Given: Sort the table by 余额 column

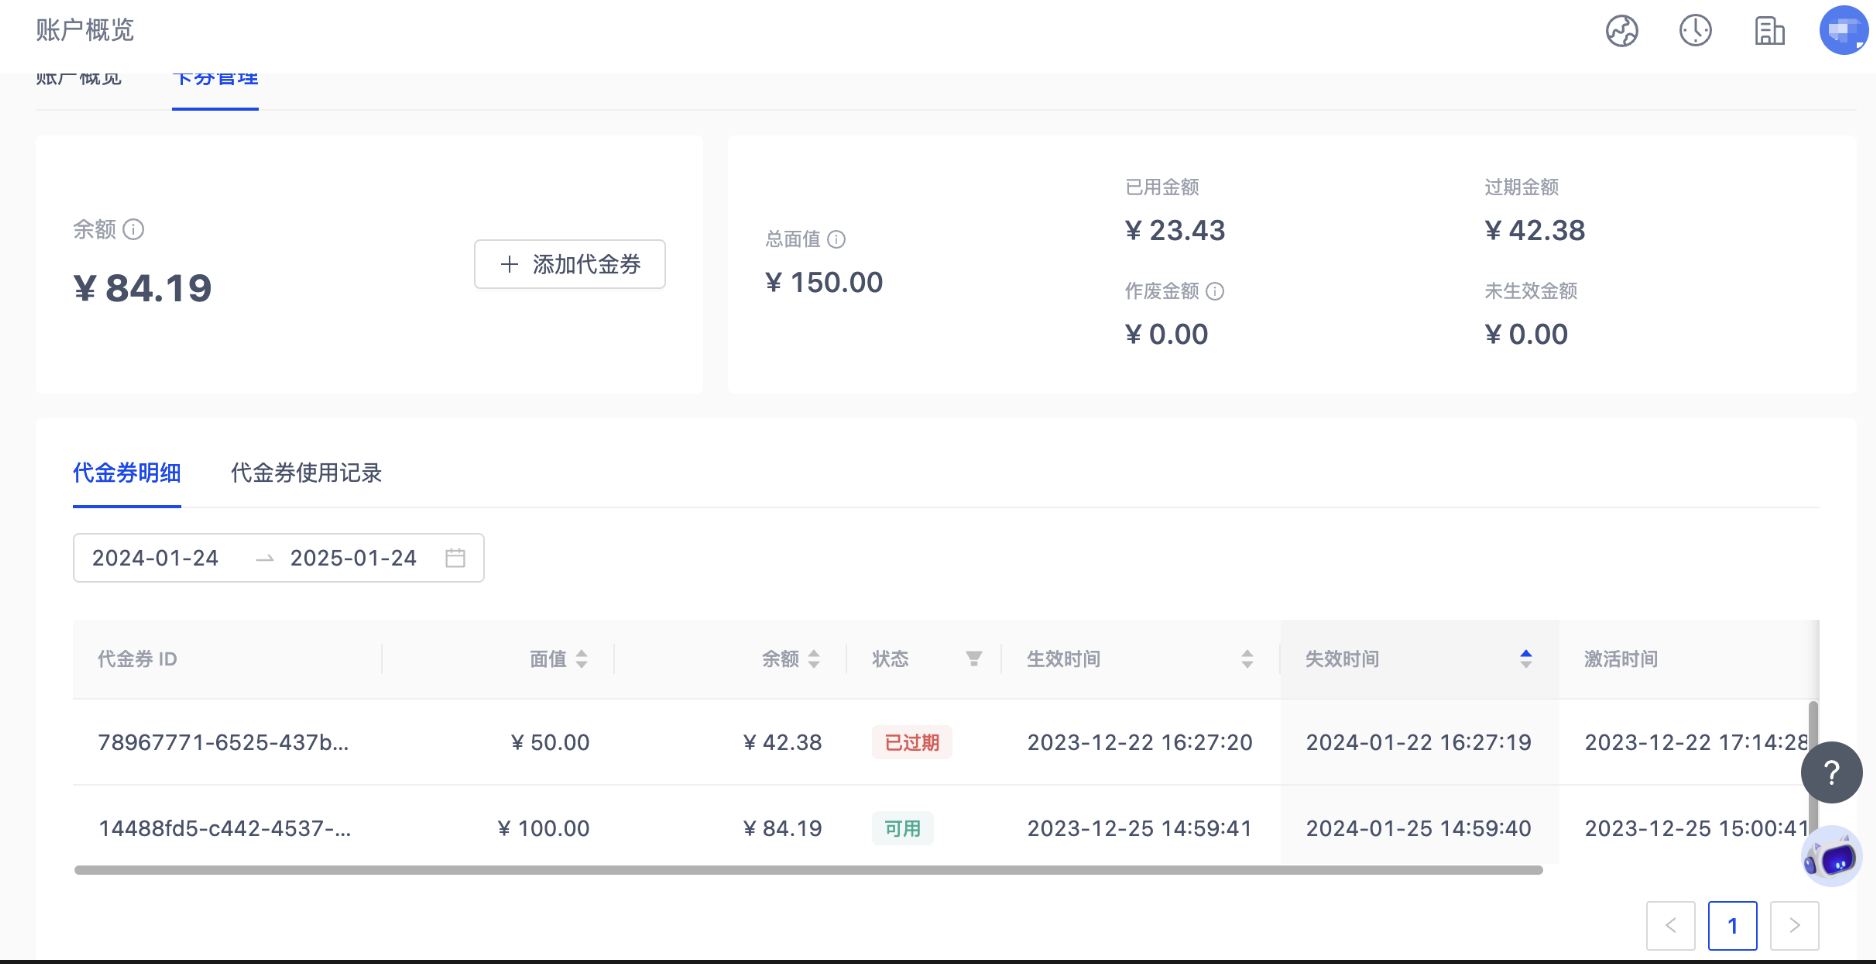Looking at the screenshot, I should click(814, 659).
